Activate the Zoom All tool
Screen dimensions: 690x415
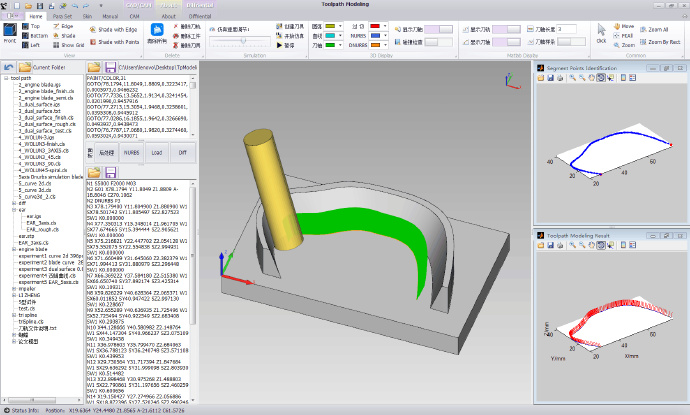(654, 28)
